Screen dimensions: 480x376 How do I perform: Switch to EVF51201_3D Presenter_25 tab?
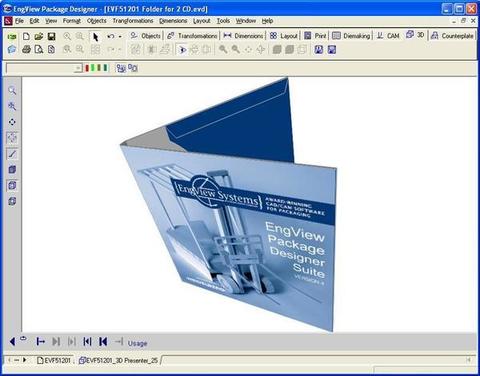coord(118,360)
